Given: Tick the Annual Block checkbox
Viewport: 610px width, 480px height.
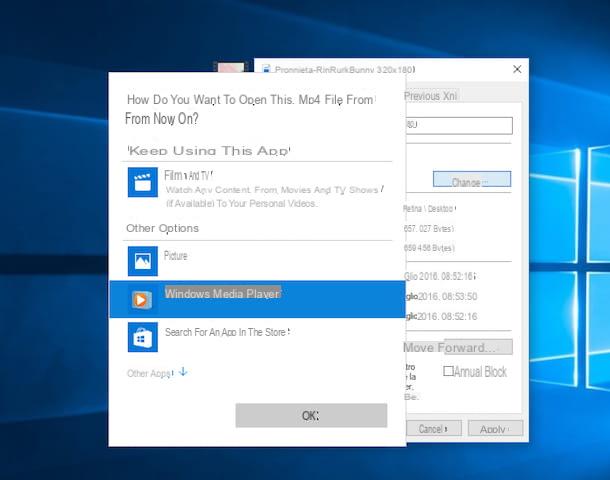Looking at the screenshot, I should [x=448, y=371].
